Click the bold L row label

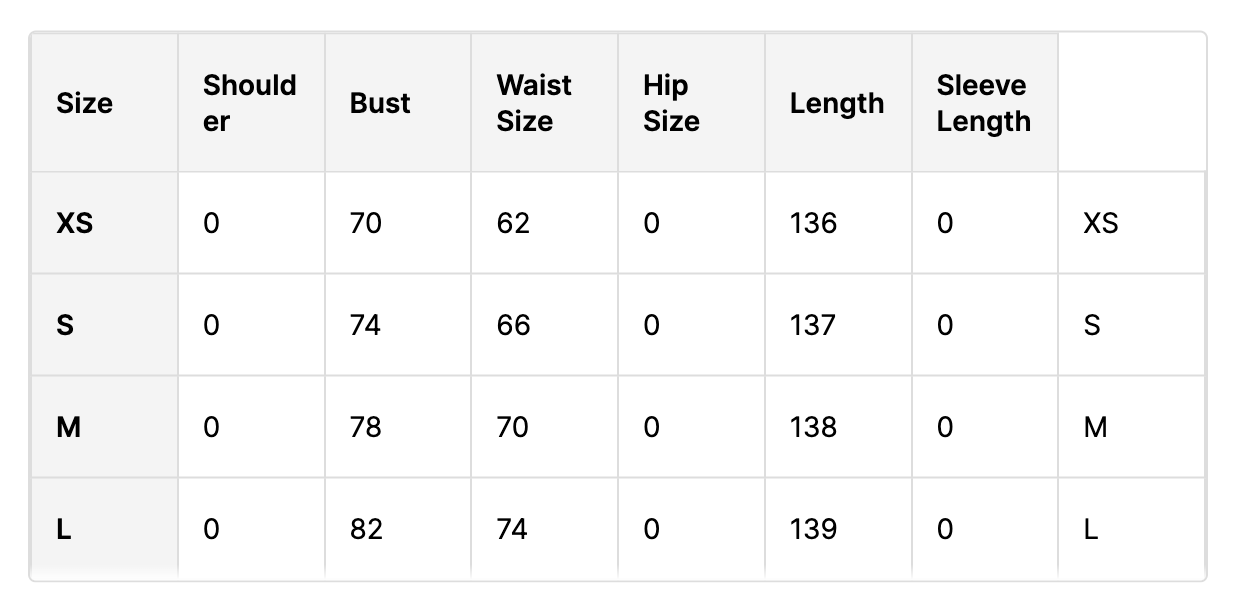click(x=64, y=530)
